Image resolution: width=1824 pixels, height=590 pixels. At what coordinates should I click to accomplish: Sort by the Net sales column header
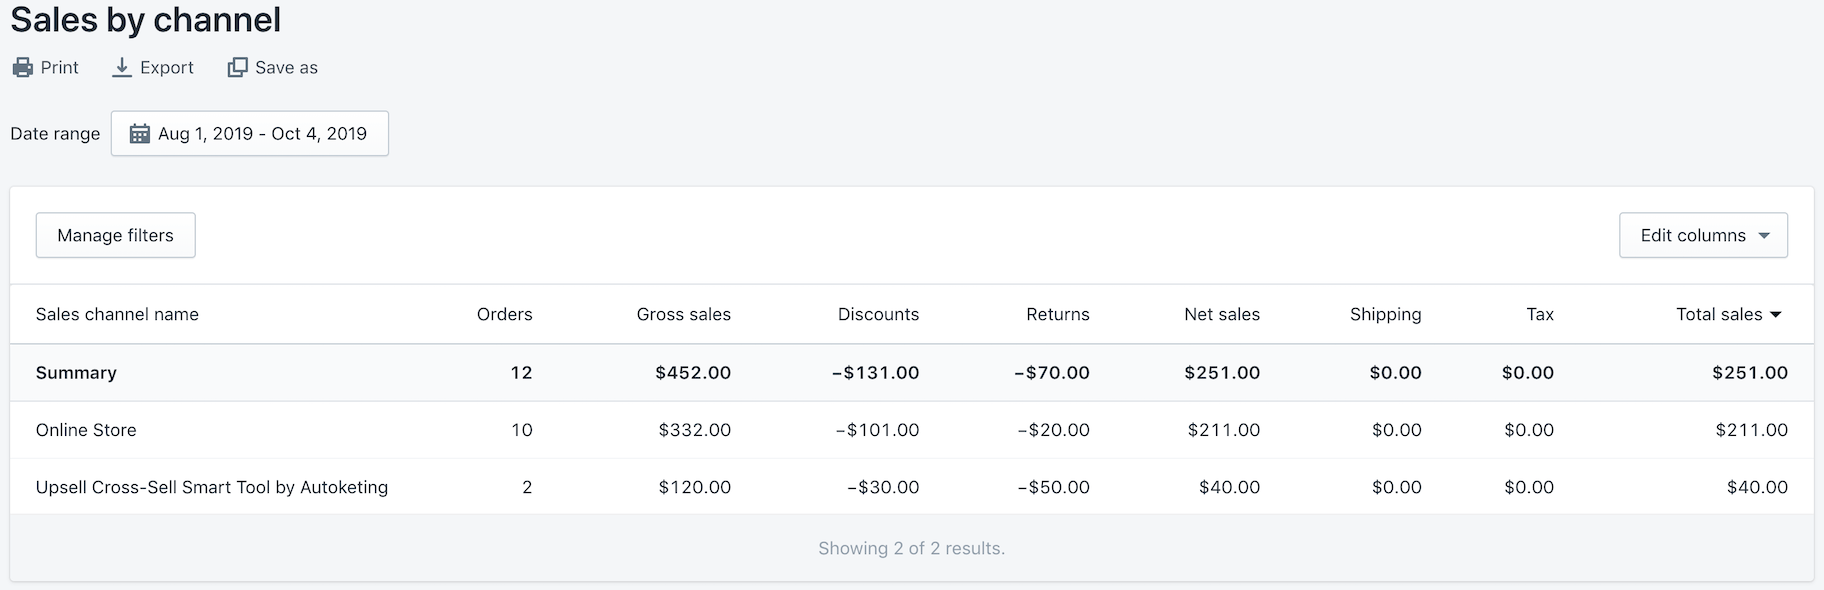click(x=1222, y=314)
